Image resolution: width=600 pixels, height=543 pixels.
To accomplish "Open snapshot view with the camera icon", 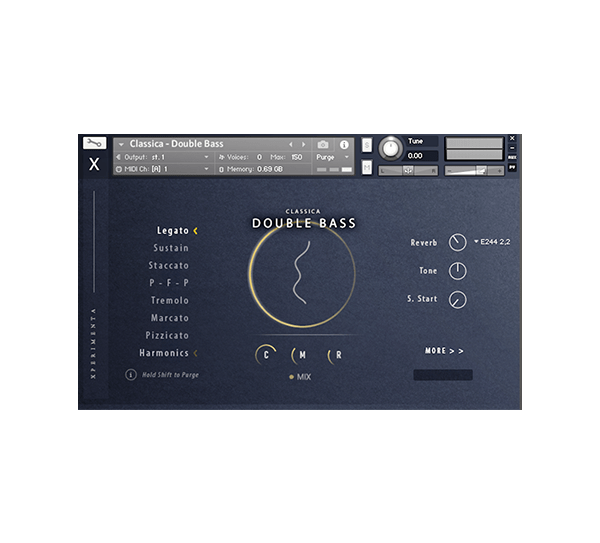I will pyautogui.click(x=323, y=144).
